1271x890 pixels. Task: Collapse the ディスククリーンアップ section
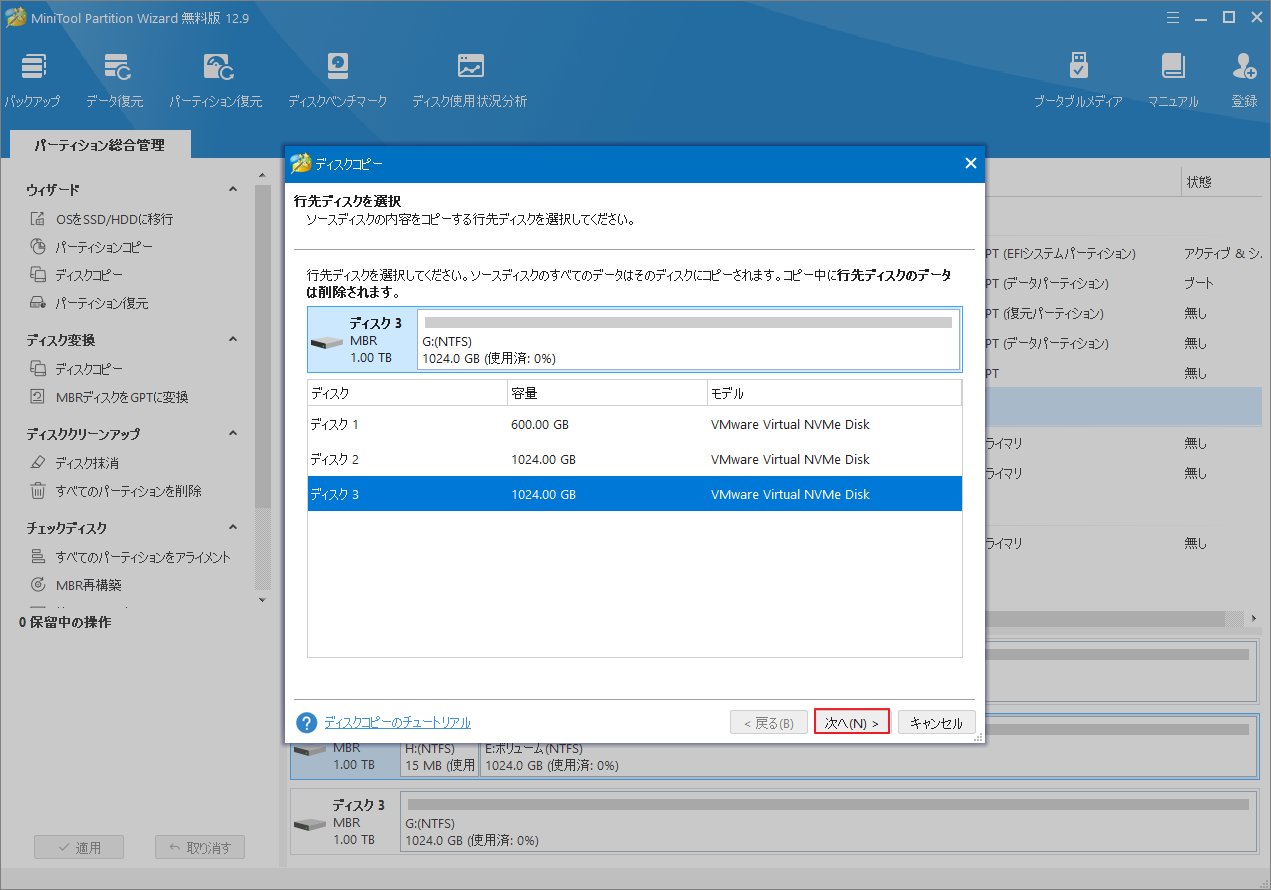coord(233,434)
